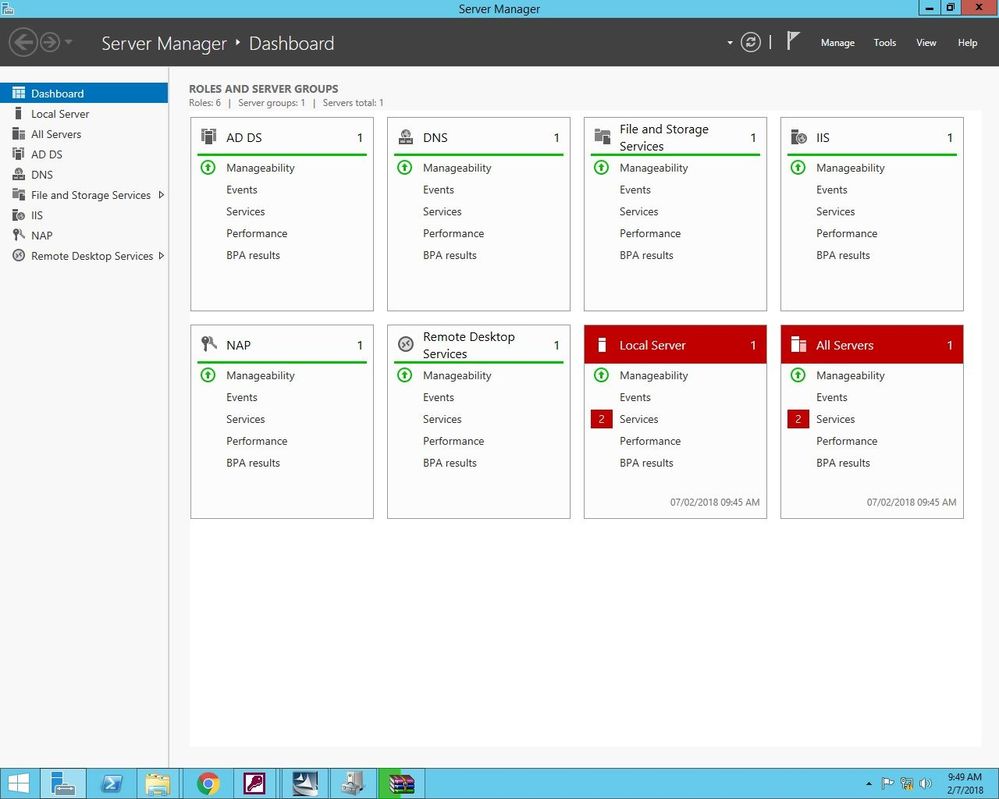999x799 pixels.
Task: Open Events in All Servers tile
Action: pyautogui.click(x=831, y=397)
